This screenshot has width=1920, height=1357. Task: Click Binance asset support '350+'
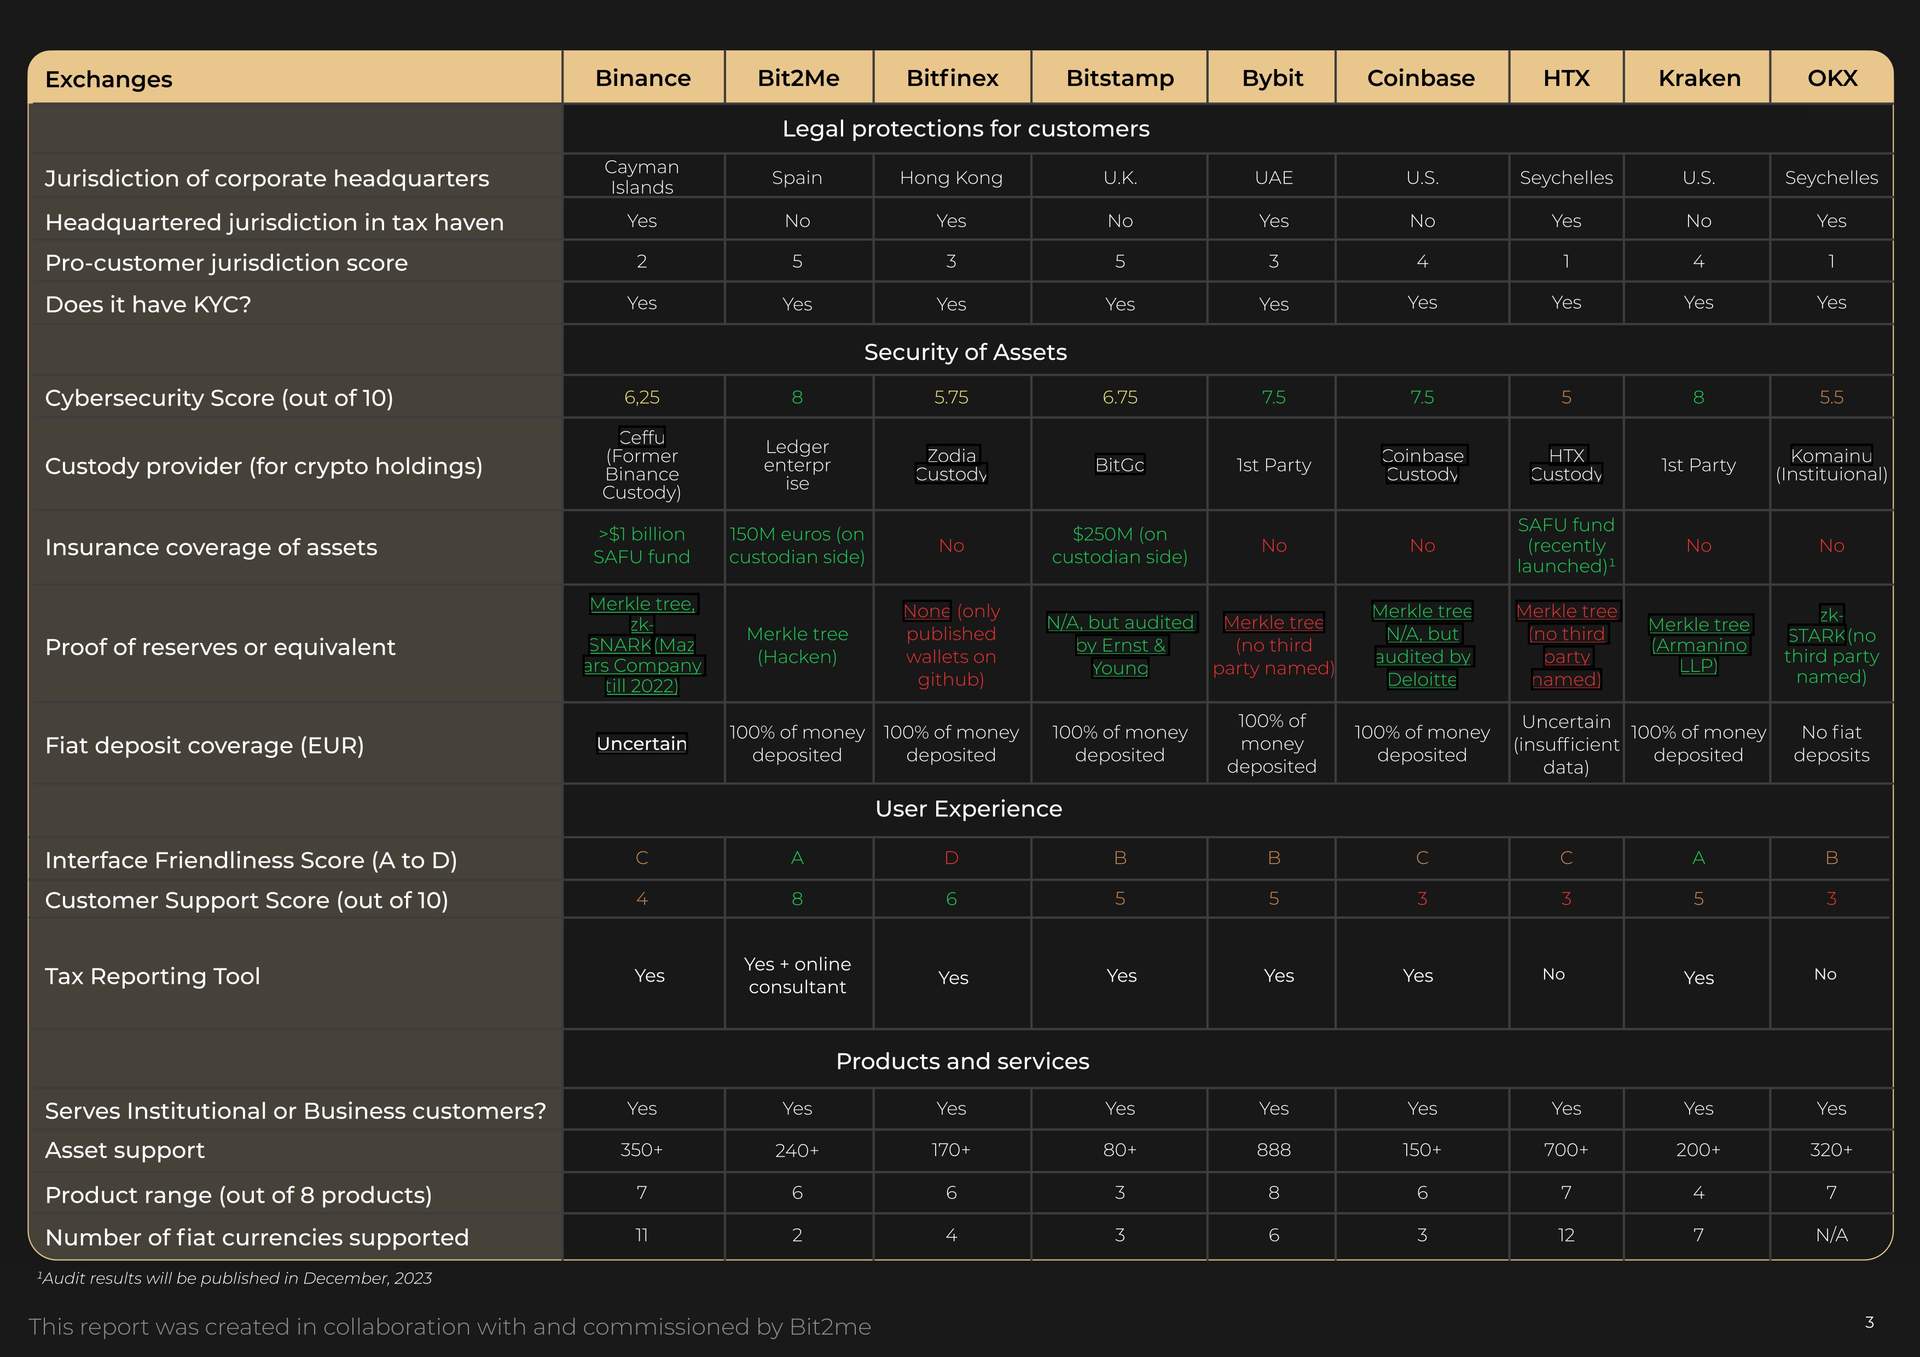coord(642,1150)
